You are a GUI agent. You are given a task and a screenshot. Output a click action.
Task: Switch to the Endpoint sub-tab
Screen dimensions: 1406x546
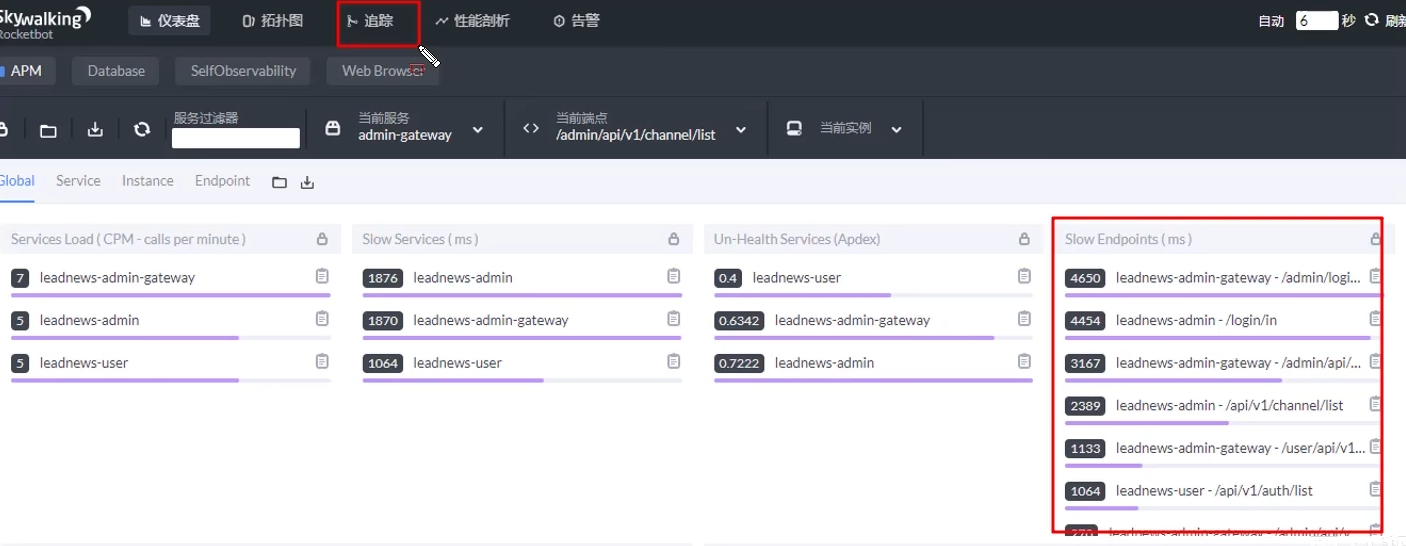222,181
